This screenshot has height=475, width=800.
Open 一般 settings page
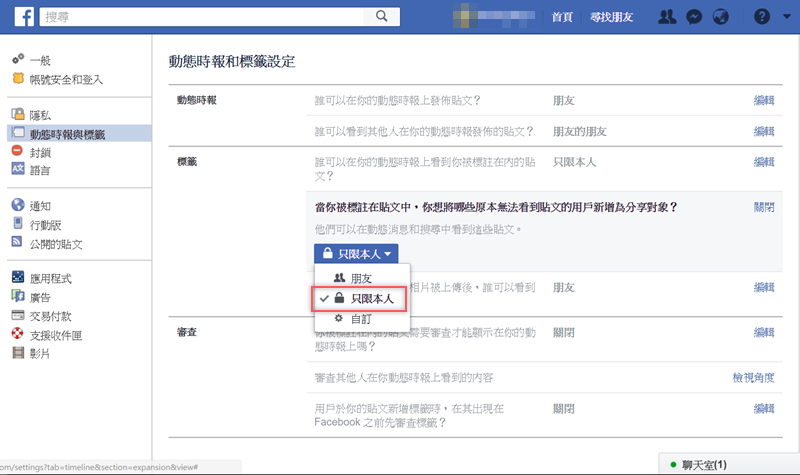(40, 61)
